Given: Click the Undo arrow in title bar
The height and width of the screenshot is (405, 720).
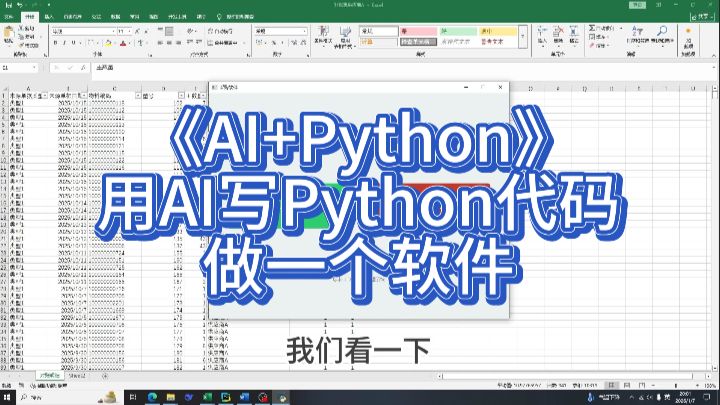Looking at the screenshot, I should [19, 5].
